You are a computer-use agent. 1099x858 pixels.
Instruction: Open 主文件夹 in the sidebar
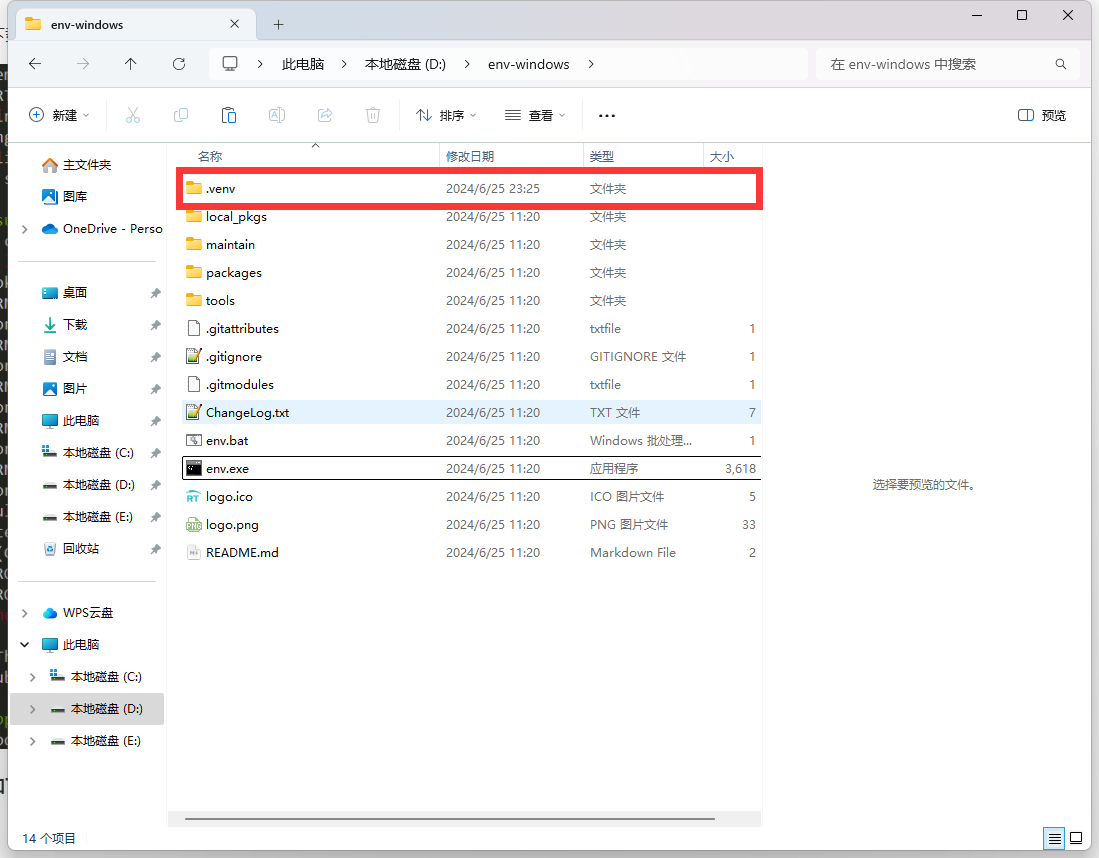coord(87,165)
